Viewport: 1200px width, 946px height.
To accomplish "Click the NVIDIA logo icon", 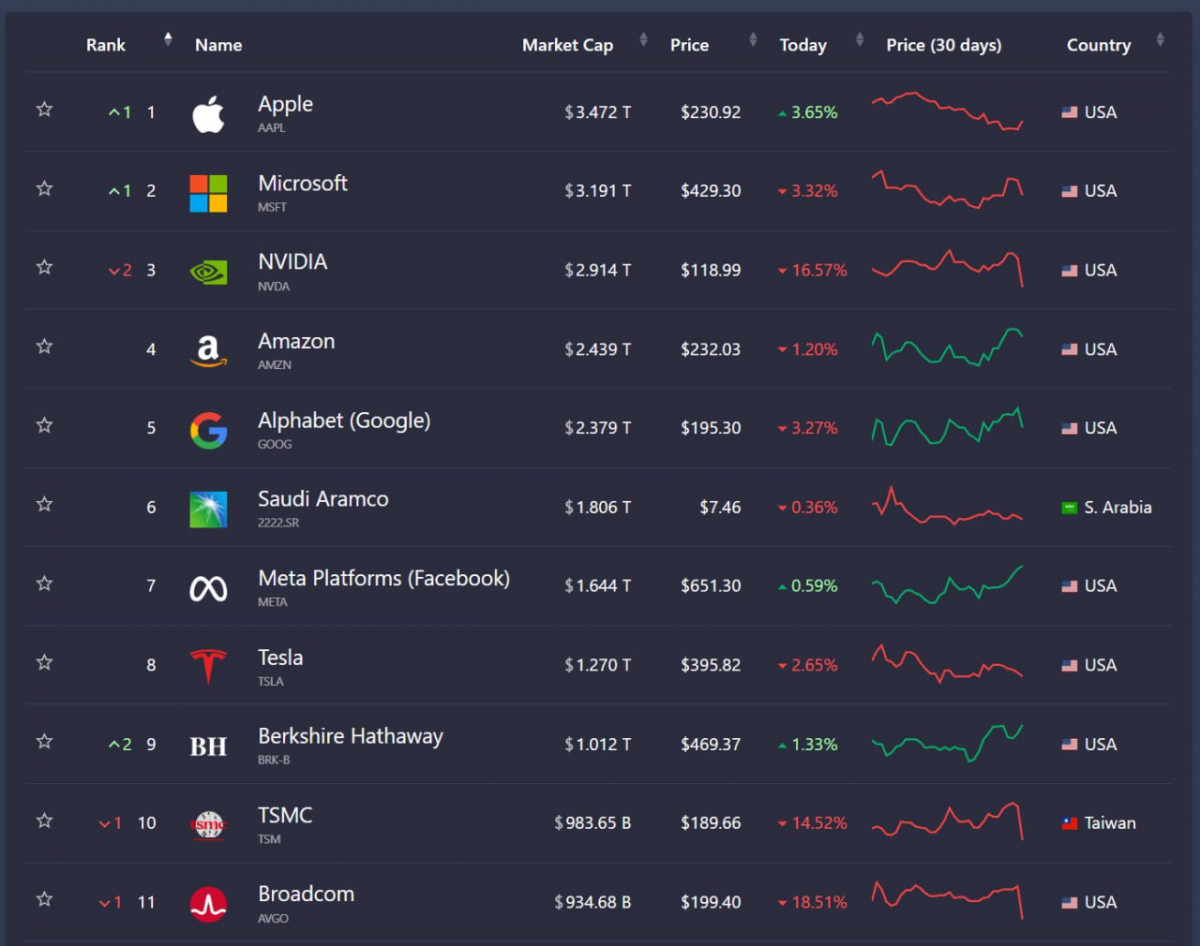I will [x=208, y=272].
